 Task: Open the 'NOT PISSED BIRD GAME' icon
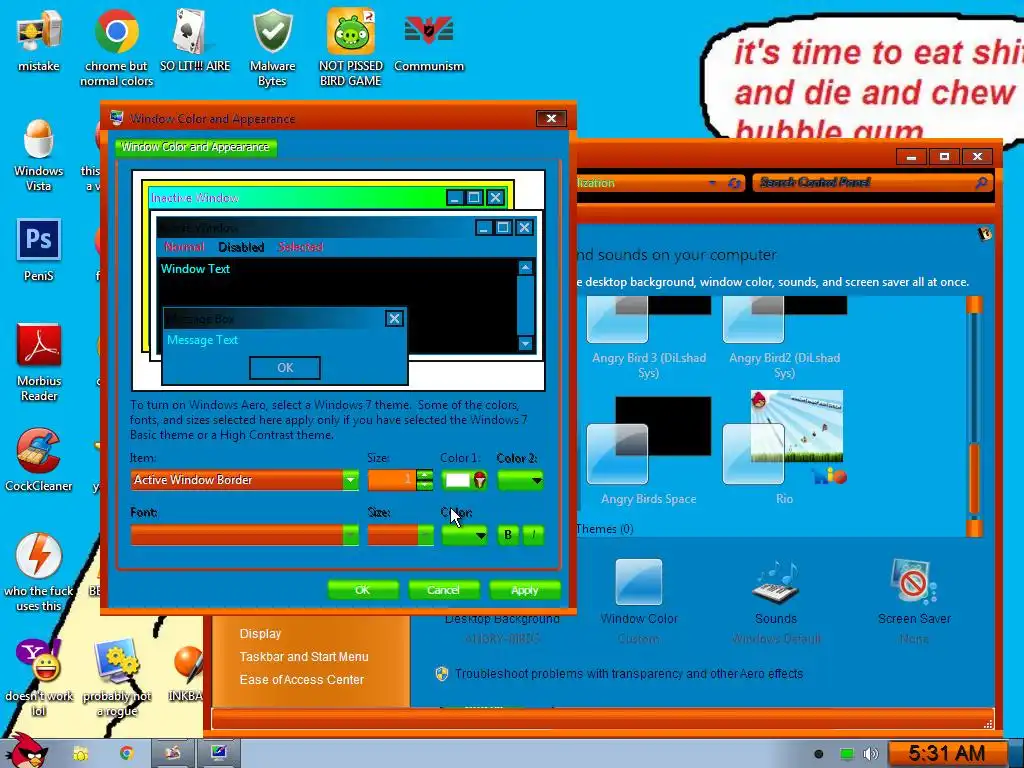click(x=351, y=47)
